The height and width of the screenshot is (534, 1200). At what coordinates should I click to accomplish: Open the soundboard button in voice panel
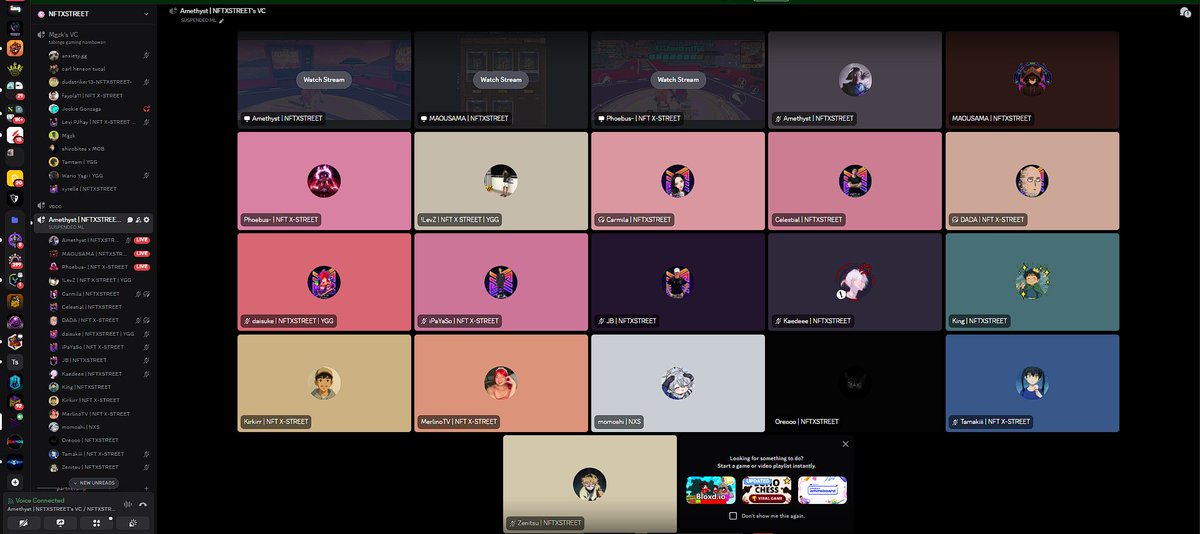tap(133, 523)
